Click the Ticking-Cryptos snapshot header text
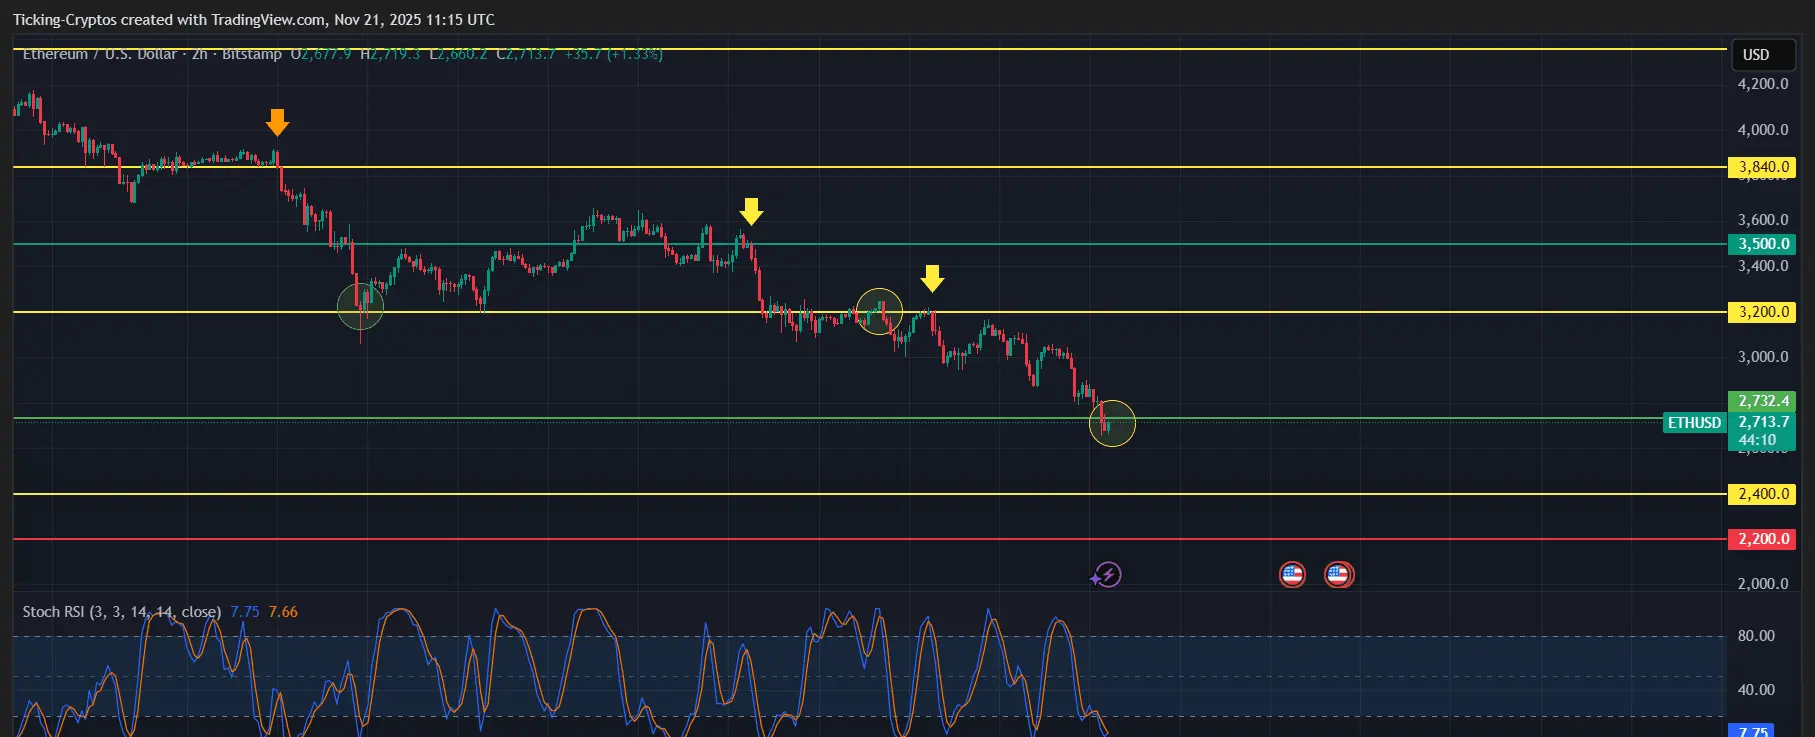The height and width of the screenshot is (737, 1815). click(x=253, y=20)
